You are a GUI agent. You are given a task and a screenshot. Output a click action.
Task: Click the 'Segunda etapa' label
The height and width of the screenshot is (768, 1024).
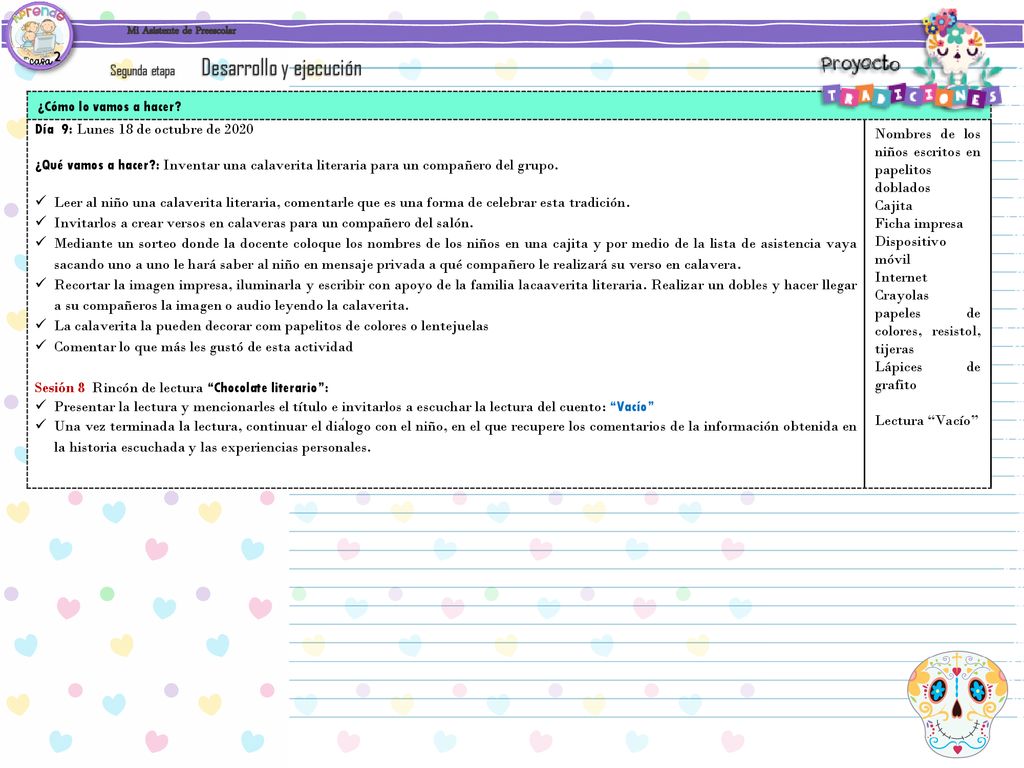[142, 70]
